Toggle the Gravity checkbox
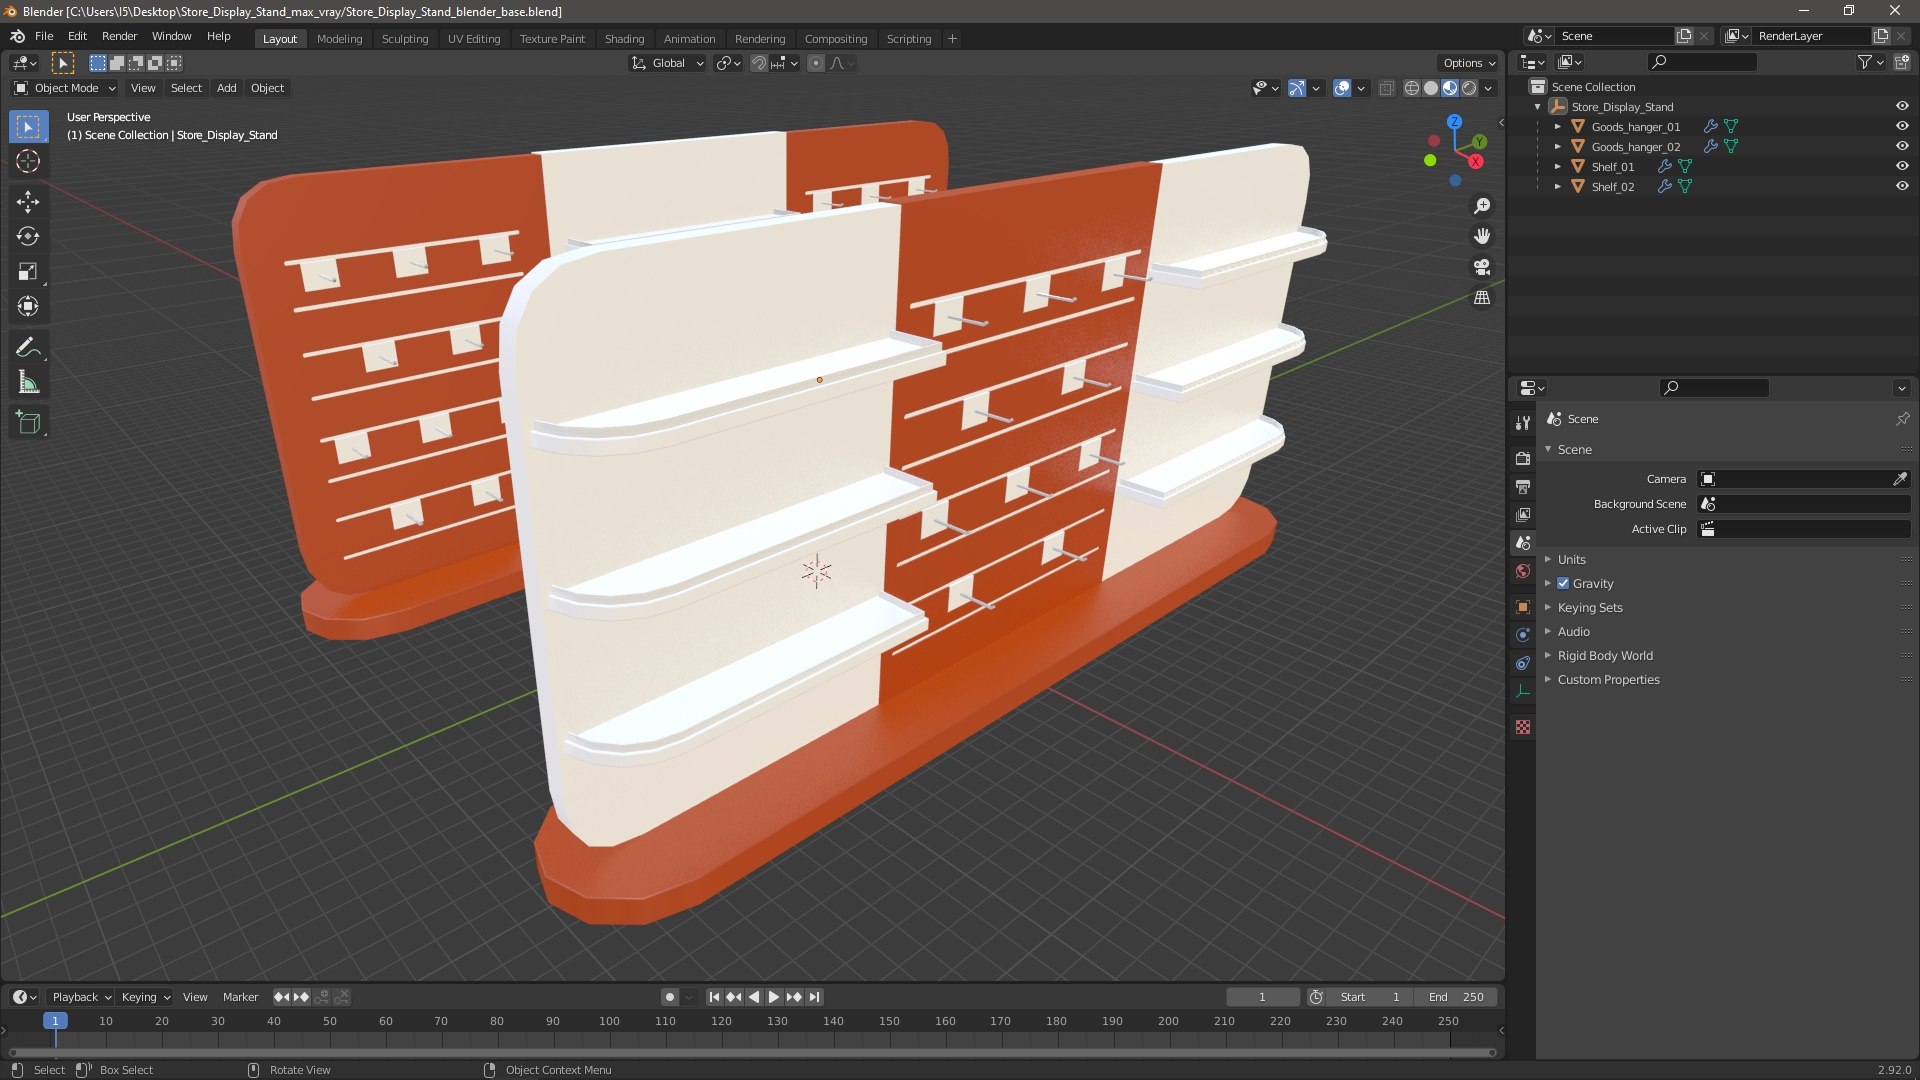Screen dimensions: 1920x1080 click(x=1563, y=584)
